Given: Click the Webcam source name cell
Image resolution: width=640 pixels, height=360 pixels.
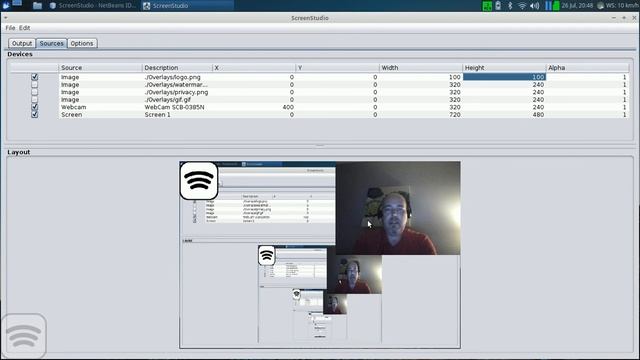Looking at the screenshot, I should pyautogui.click(x=100, y=107).
